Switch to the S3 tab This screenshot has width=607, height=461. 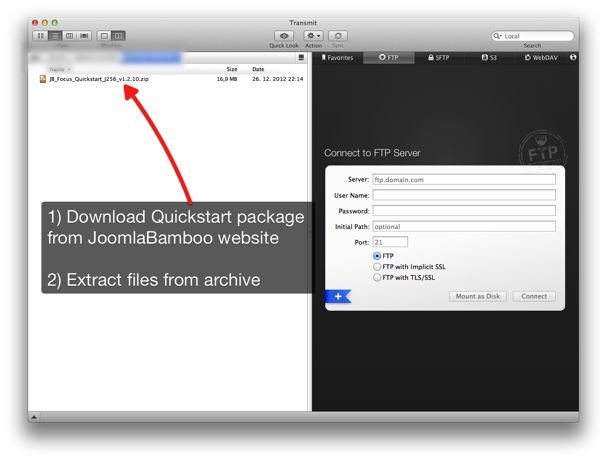pyautogui.click(x=489, y=58)
